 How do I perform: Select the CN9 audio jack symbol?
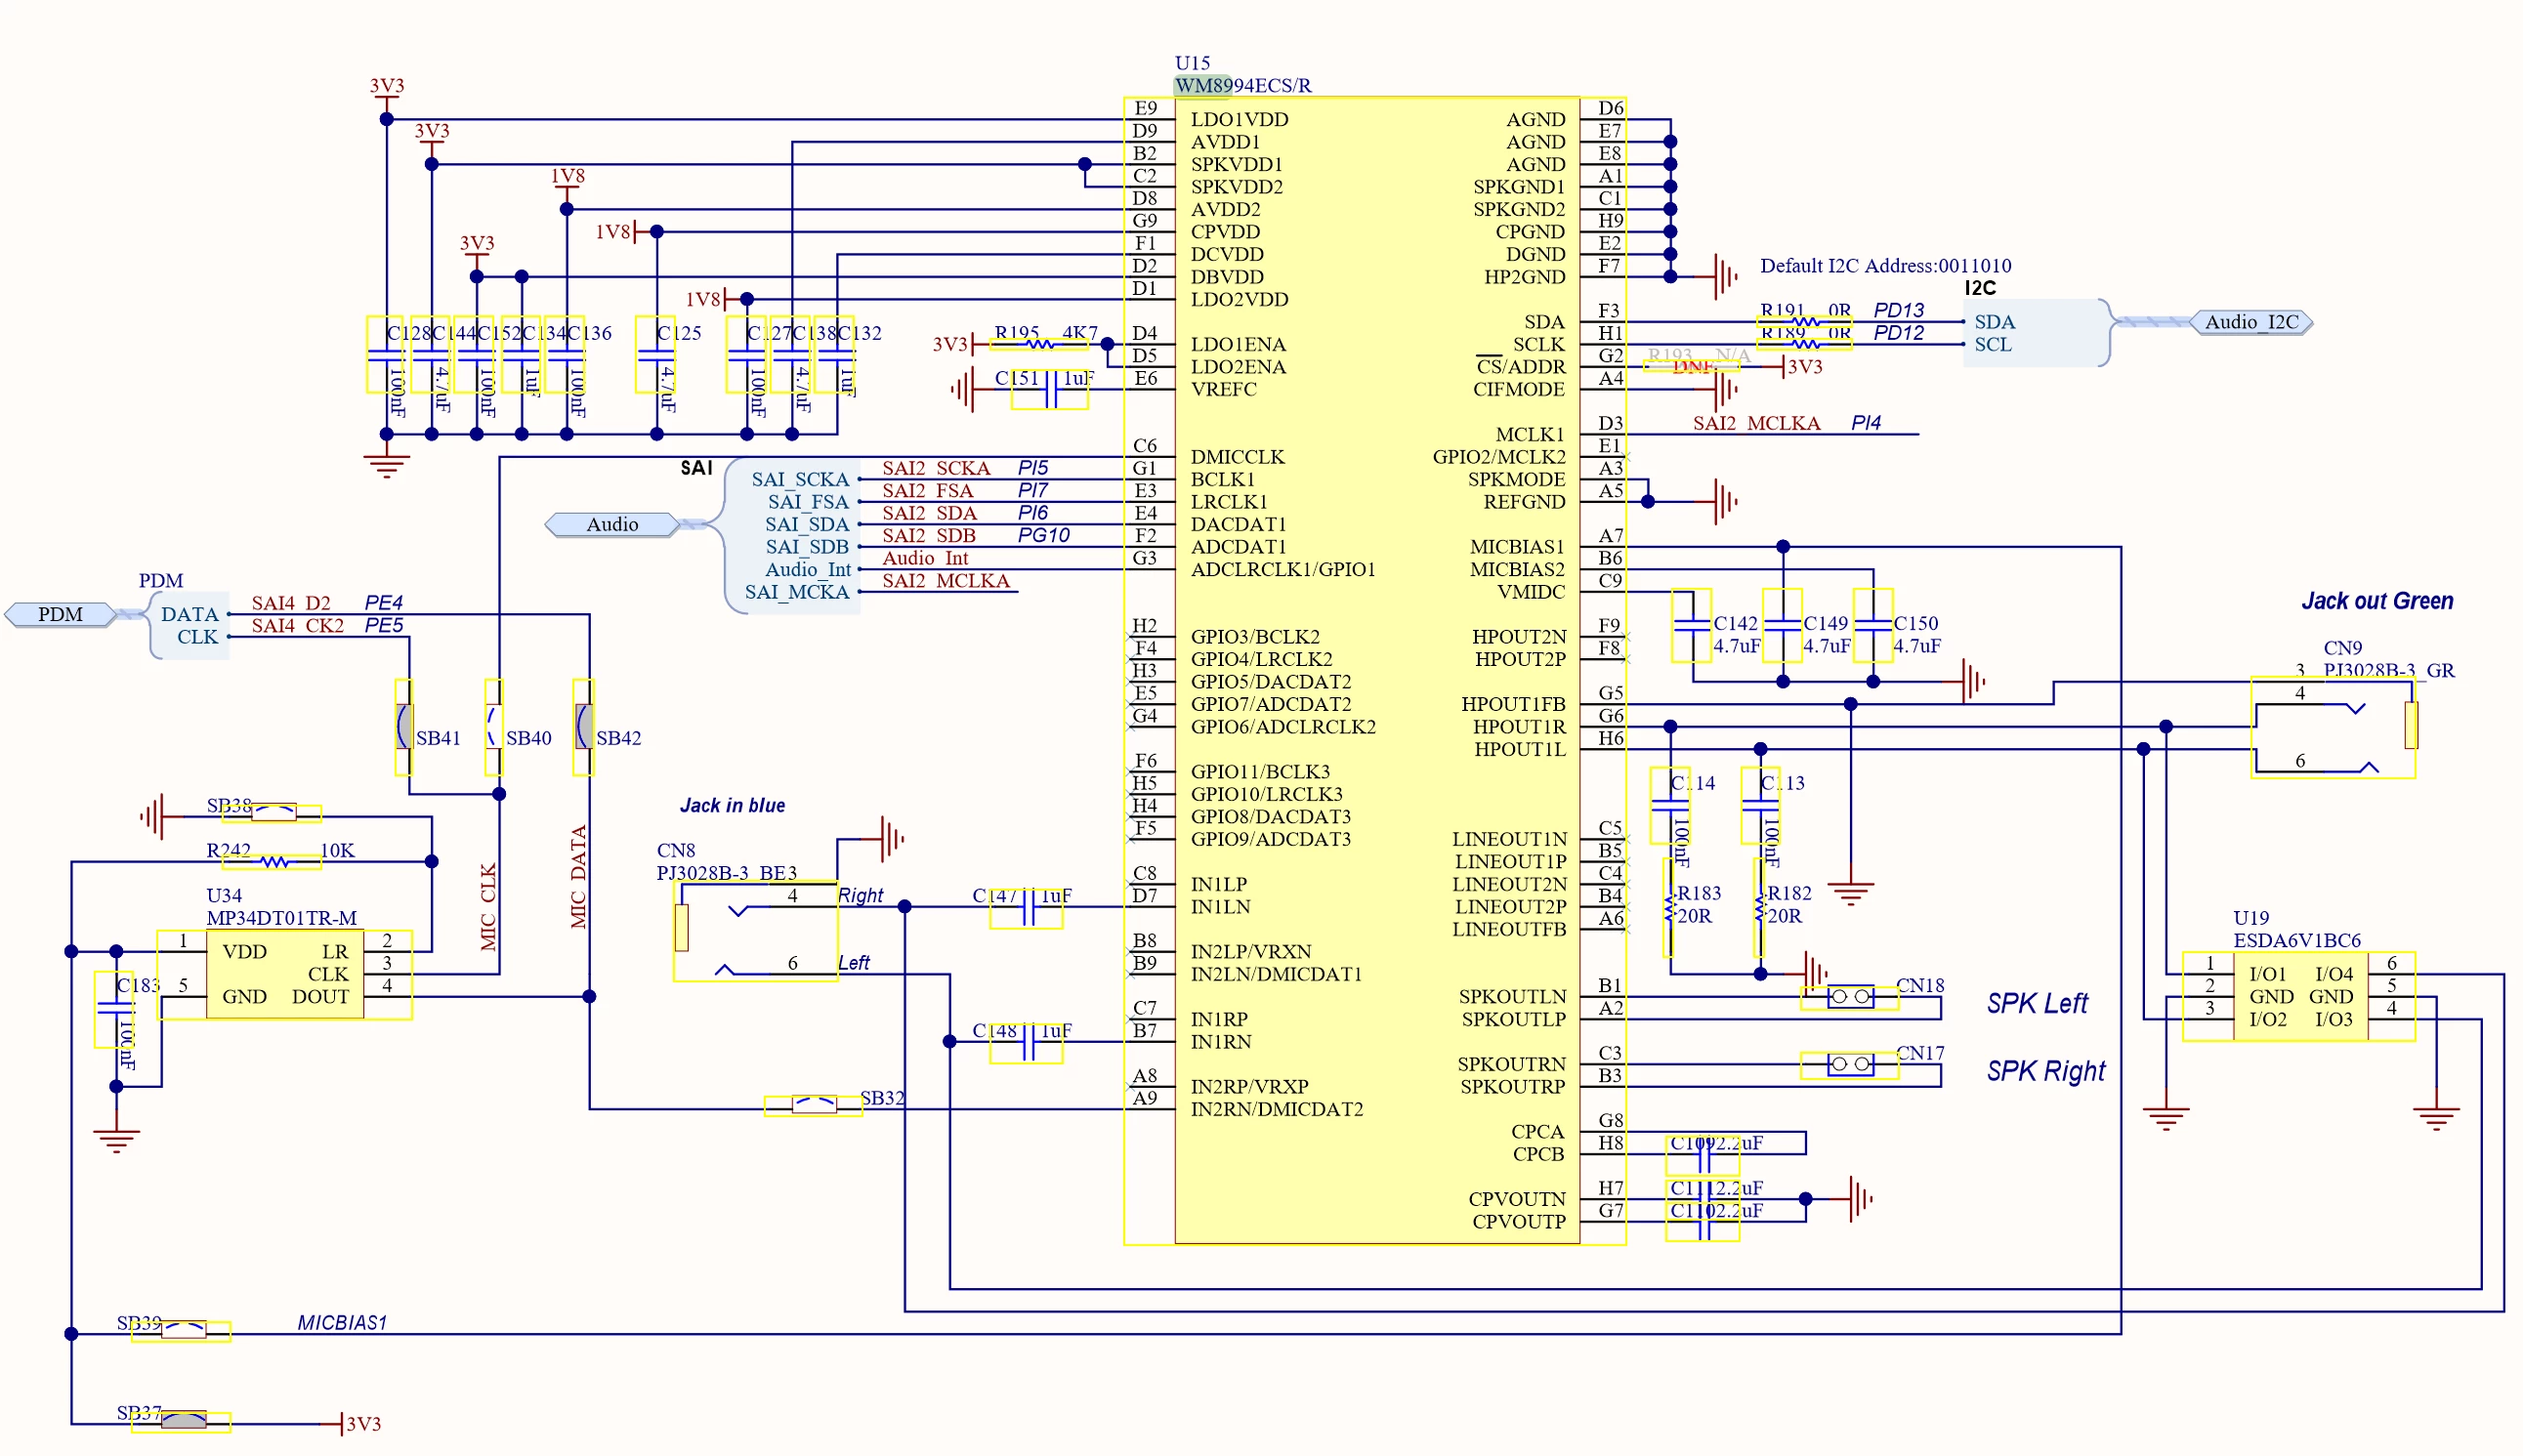pyautogui.click(x=2333, y=728)
